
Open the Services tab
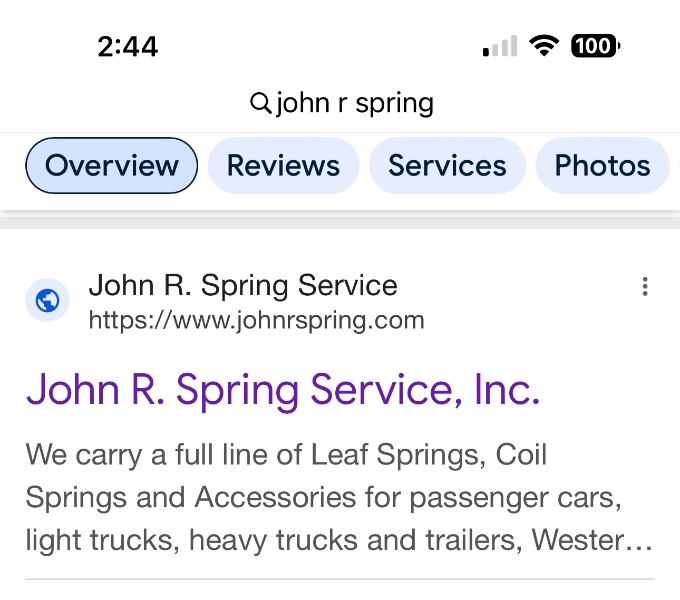tap(447, 165)
